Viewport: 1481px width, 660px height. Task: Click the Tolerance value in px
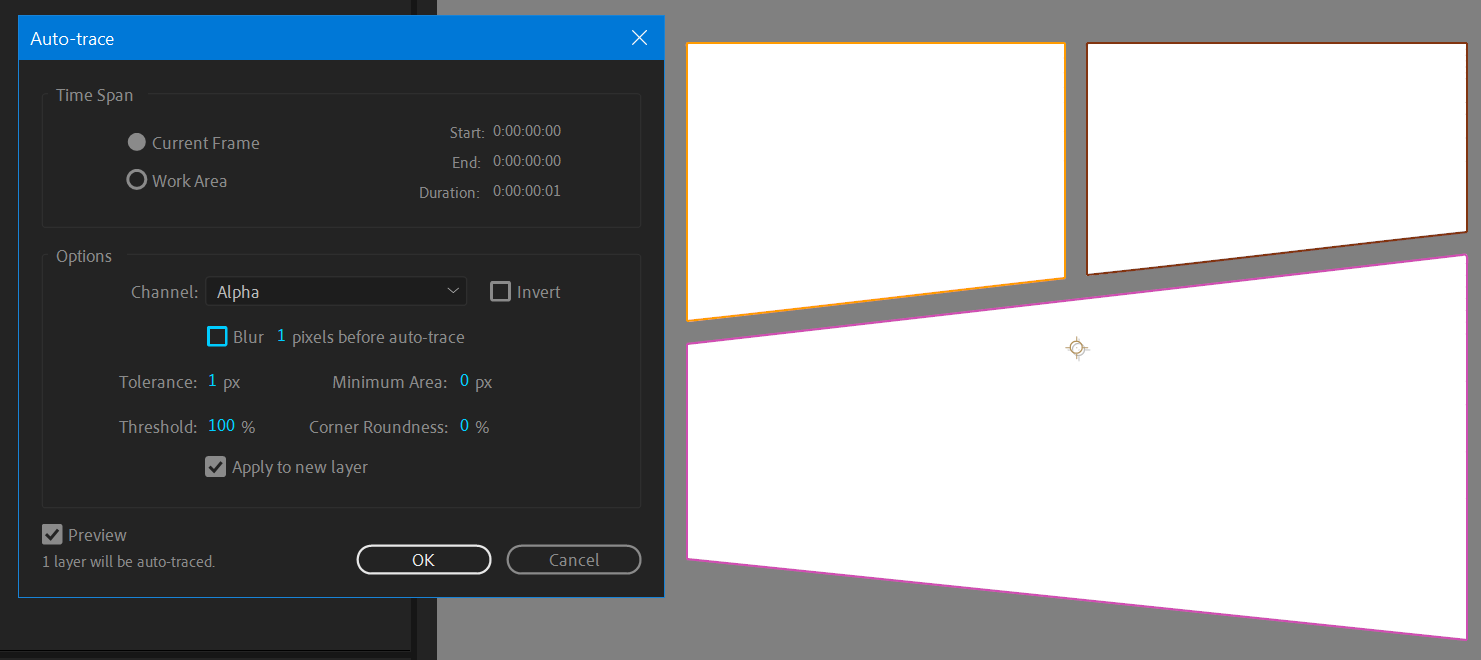coord(212,382)
